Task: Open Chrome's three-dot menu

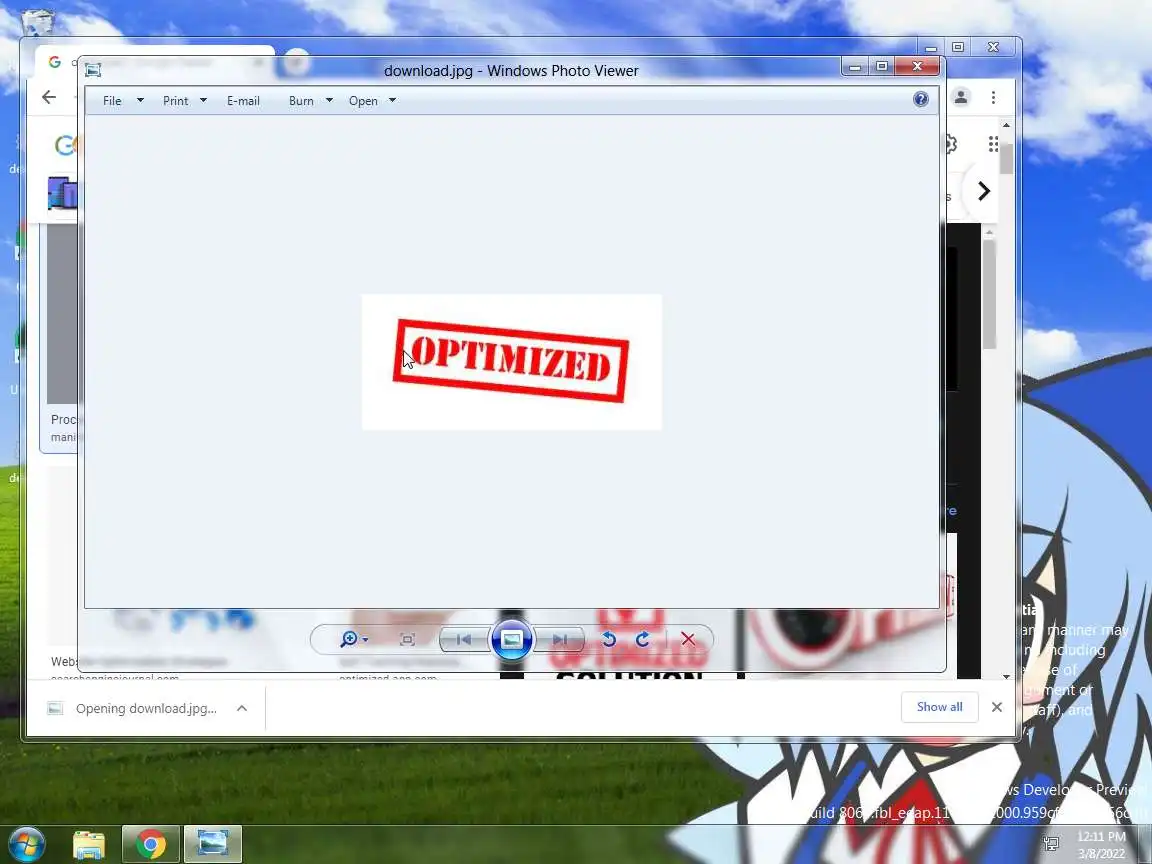Action: tap(993, 97)
